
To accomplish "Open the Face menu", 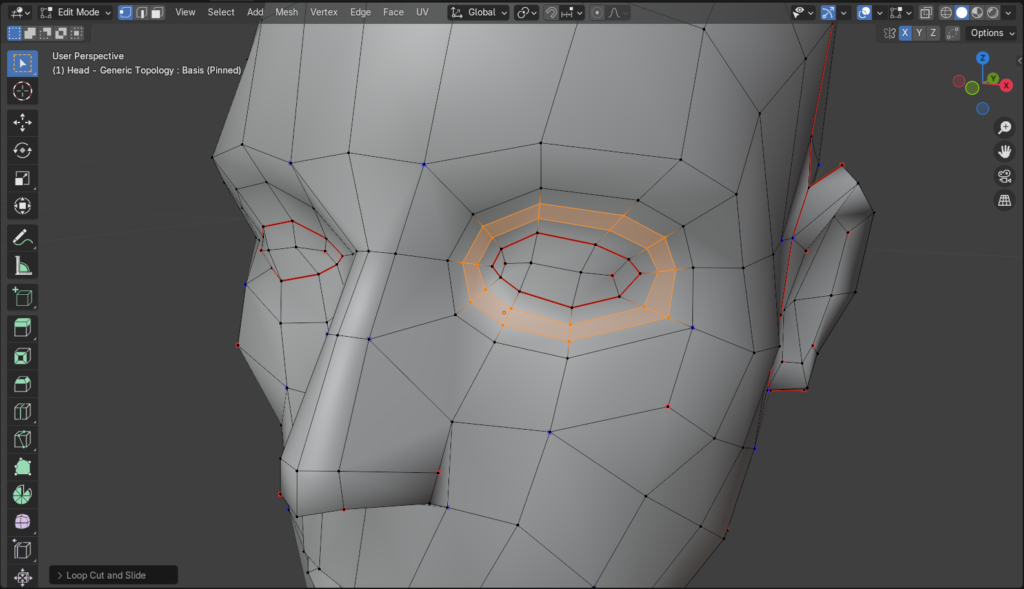I will [393, 12].
